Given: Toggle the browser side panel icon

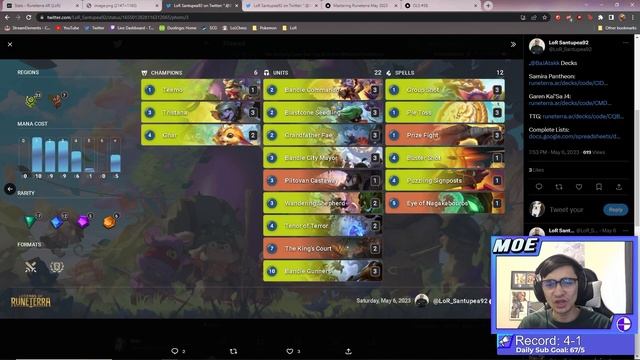Looking at the screenshot, I should point(611,18).
